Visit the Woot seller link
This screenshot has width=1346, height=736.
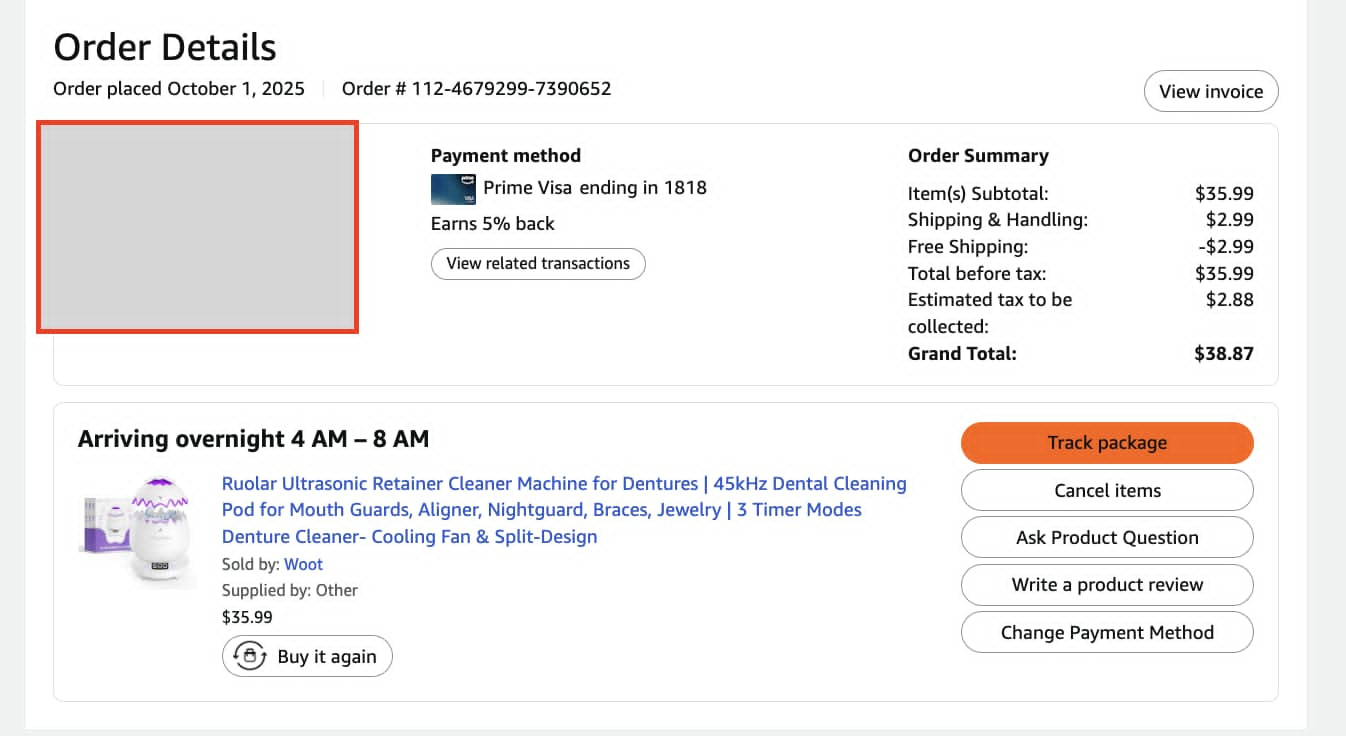point(304,564)
